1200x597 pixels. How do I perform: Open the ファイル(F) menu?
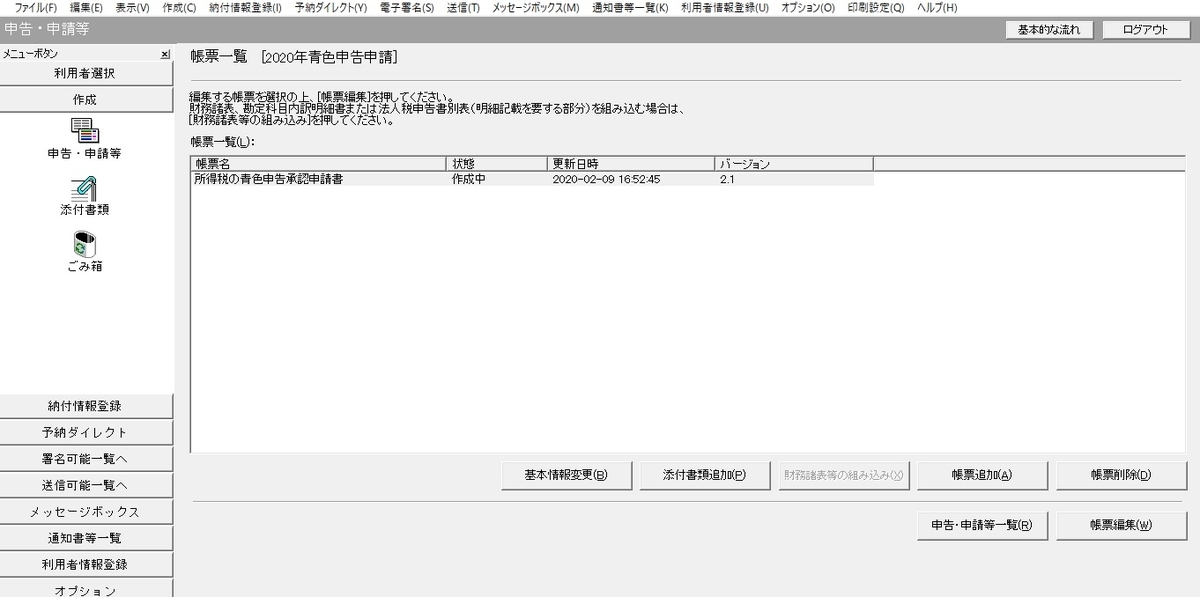click(x=36, y=8)
